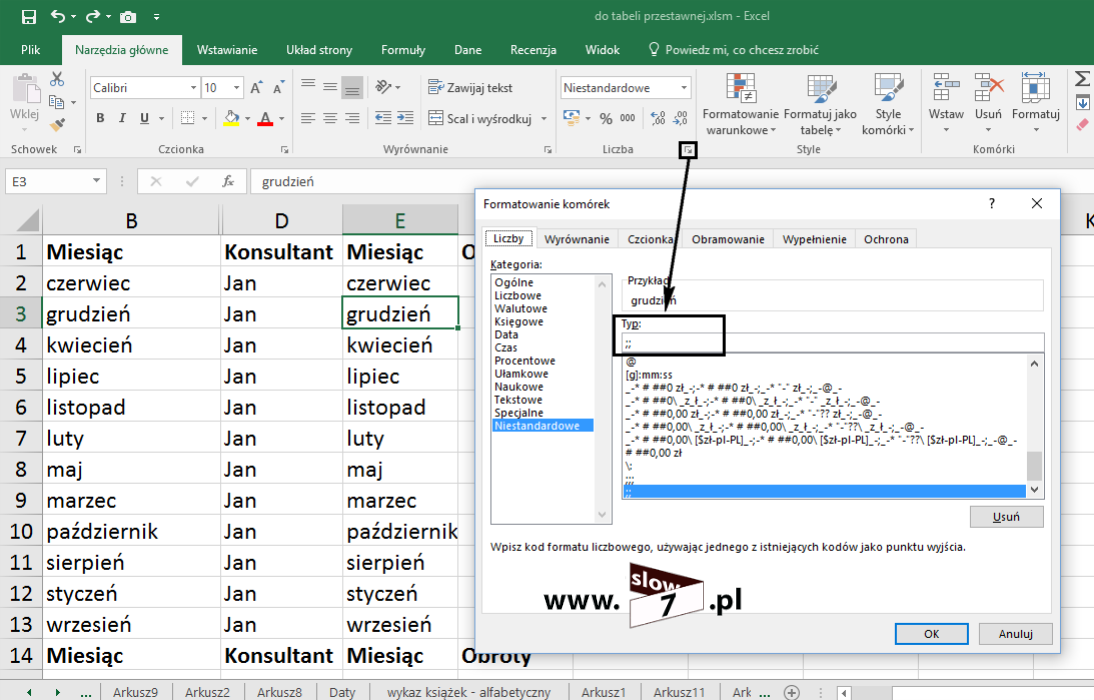Click the camera icon in quick access toolbar
Viewport: 1094px width, 700px height.
pyautogui.click(x=128, y=17)
